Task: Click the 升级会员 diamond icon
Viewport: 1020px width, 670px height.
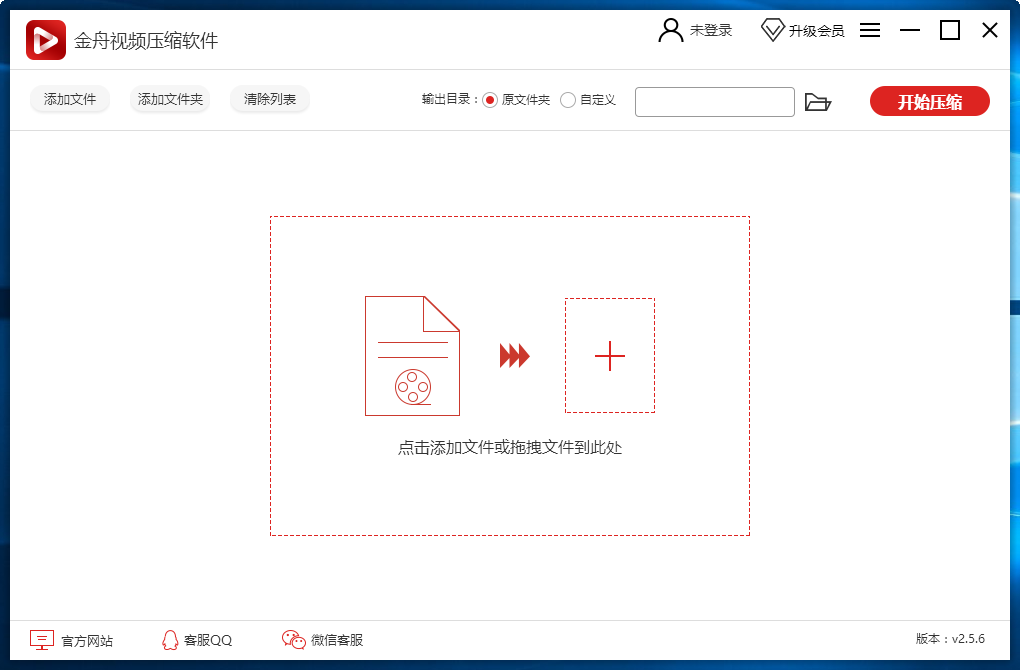Action: (x=772, y=29)
